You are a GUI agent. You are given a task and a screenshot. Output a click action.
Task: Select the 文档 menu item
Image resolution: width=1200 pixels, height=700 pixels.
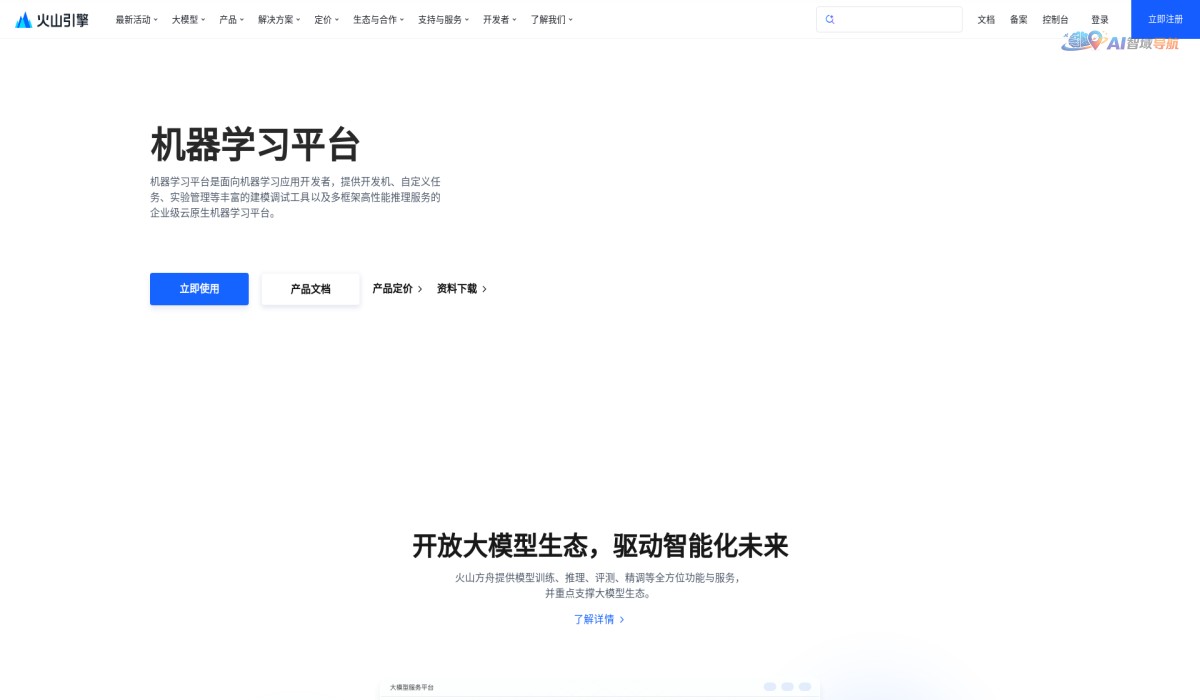pos(988,18)
